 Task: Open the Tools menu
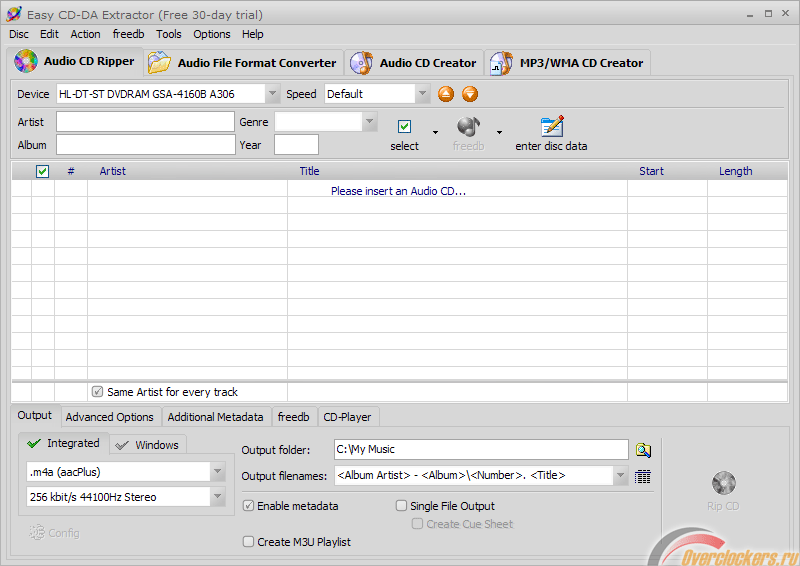pos(169,34)
